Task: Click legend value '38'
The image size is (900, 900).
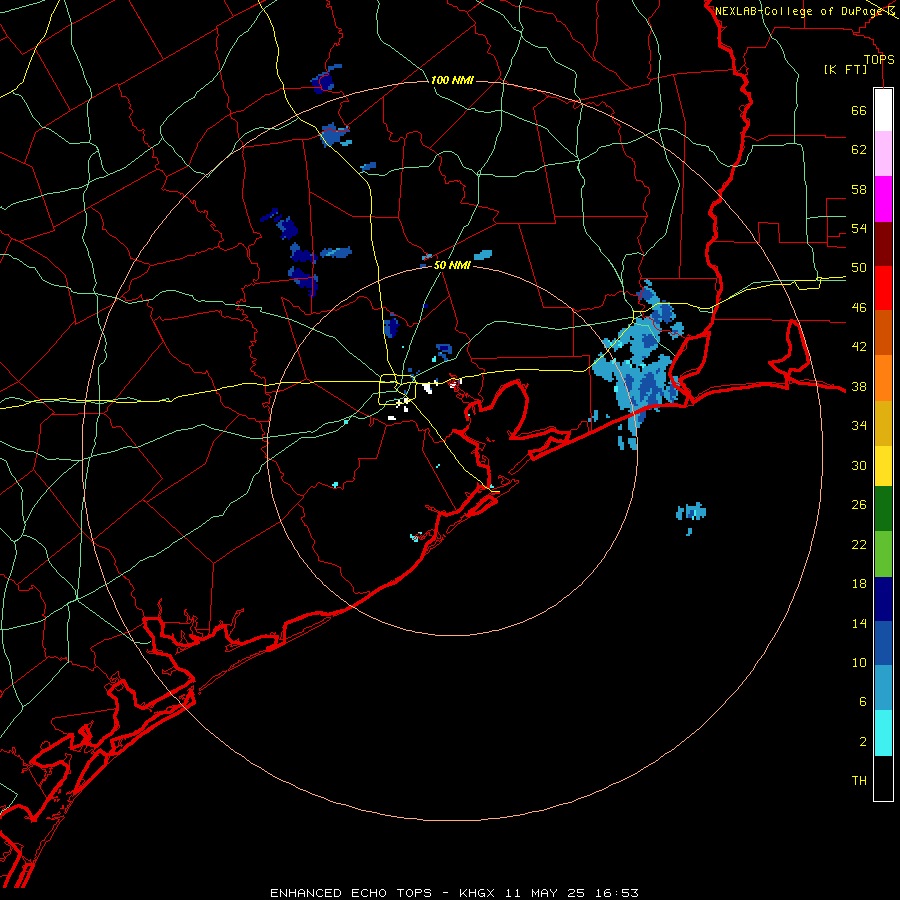Action: tap(859, 387)
